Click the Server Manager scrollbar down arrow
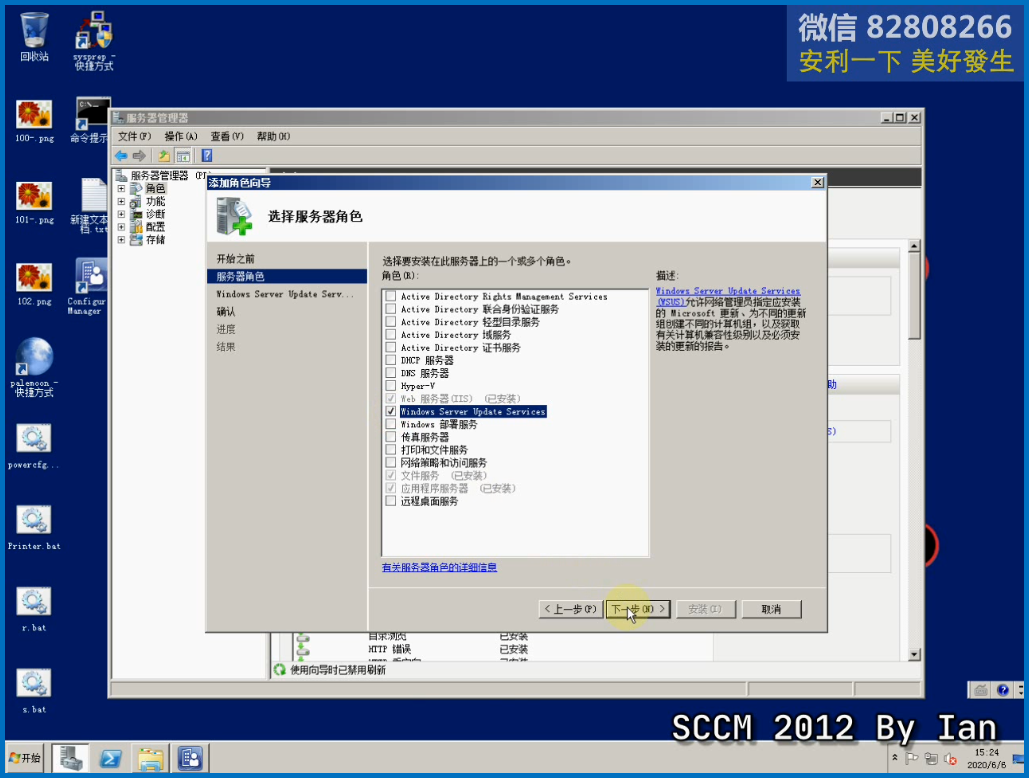 (x=914, y=655)
